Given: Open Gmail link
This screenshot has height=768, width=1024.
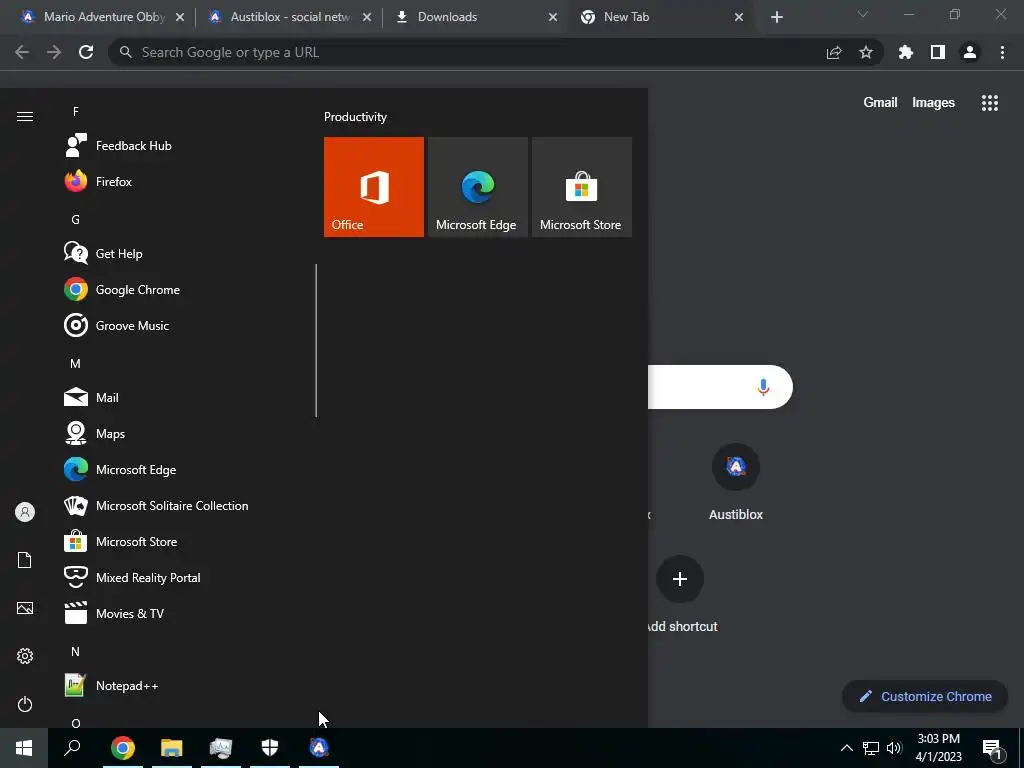Looking at the screenshot, I should (880, 103).
